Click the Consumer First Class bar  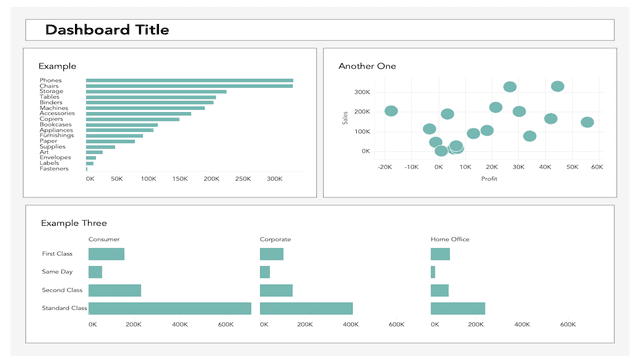(x=106, y=254)
